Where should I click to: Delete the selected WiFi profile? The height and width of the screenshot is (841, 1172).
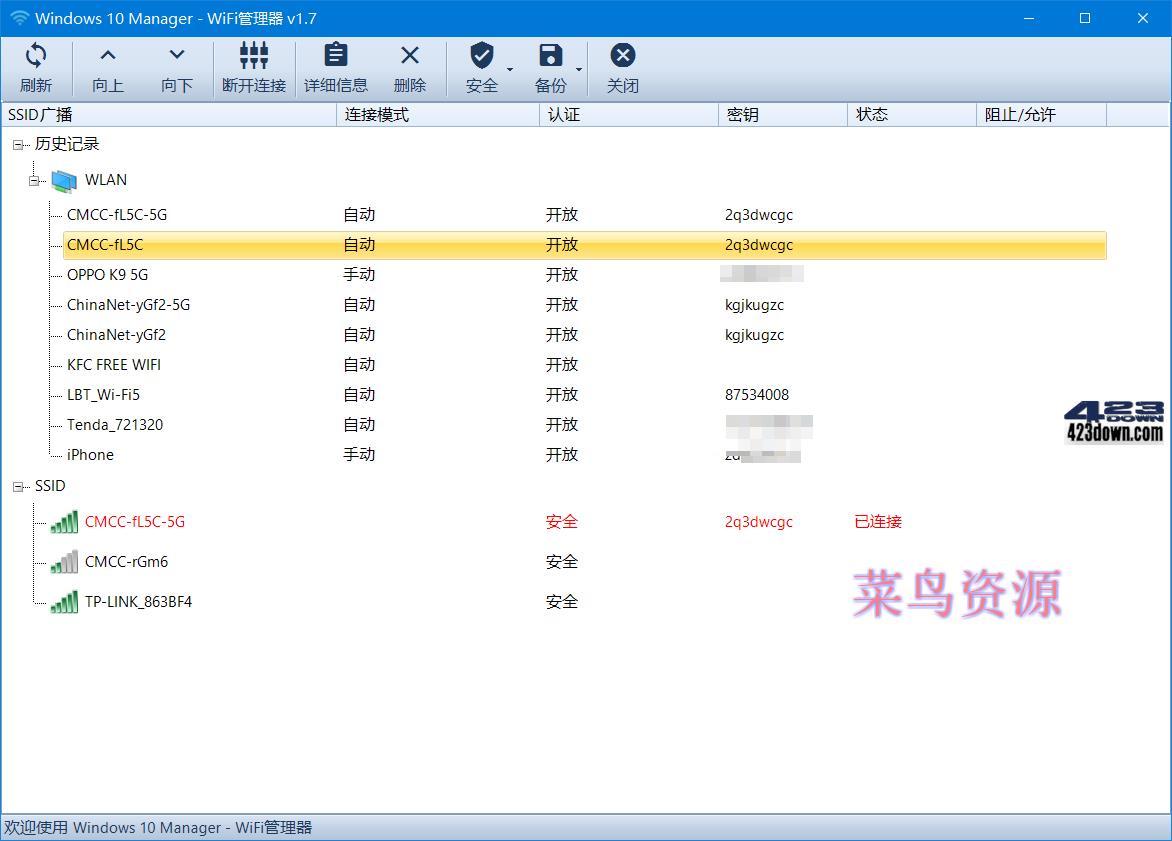409,66
